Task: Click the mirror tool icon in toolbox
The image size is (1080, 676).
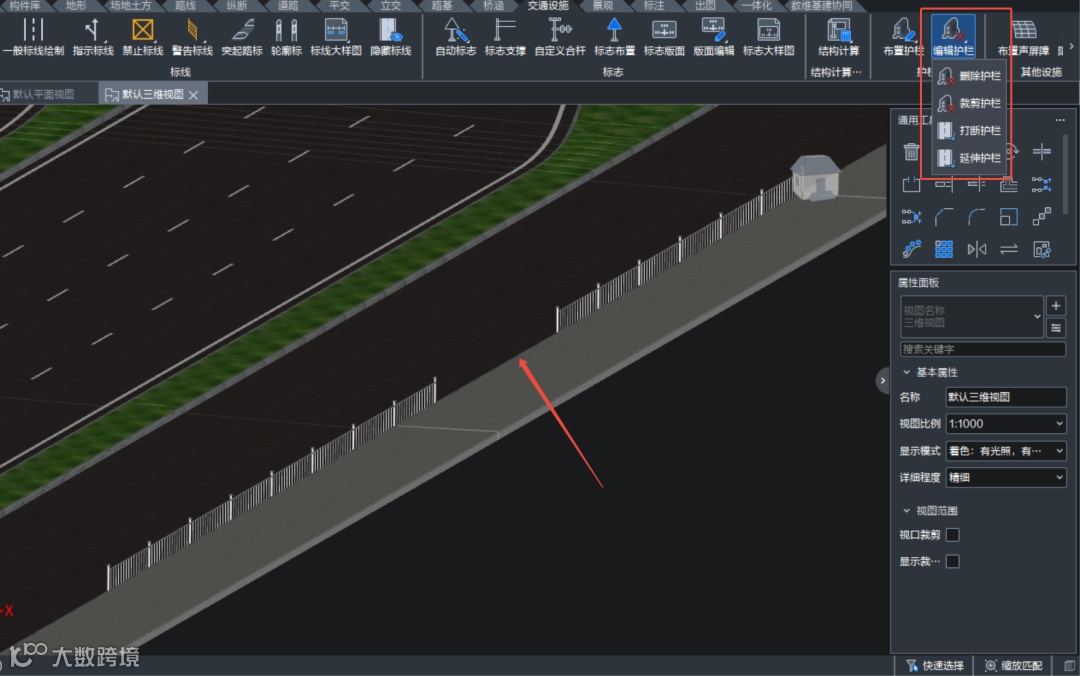Action: click(977, 249)
